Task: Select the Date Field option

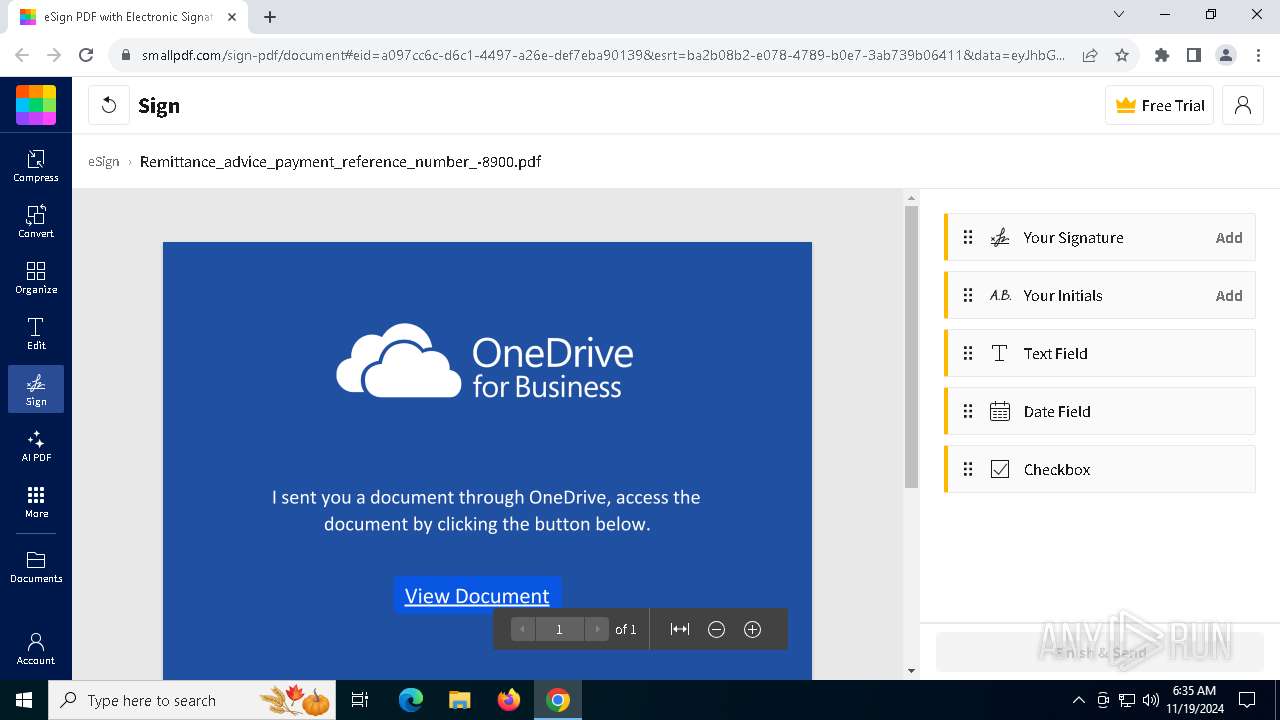Action: 1100,411
